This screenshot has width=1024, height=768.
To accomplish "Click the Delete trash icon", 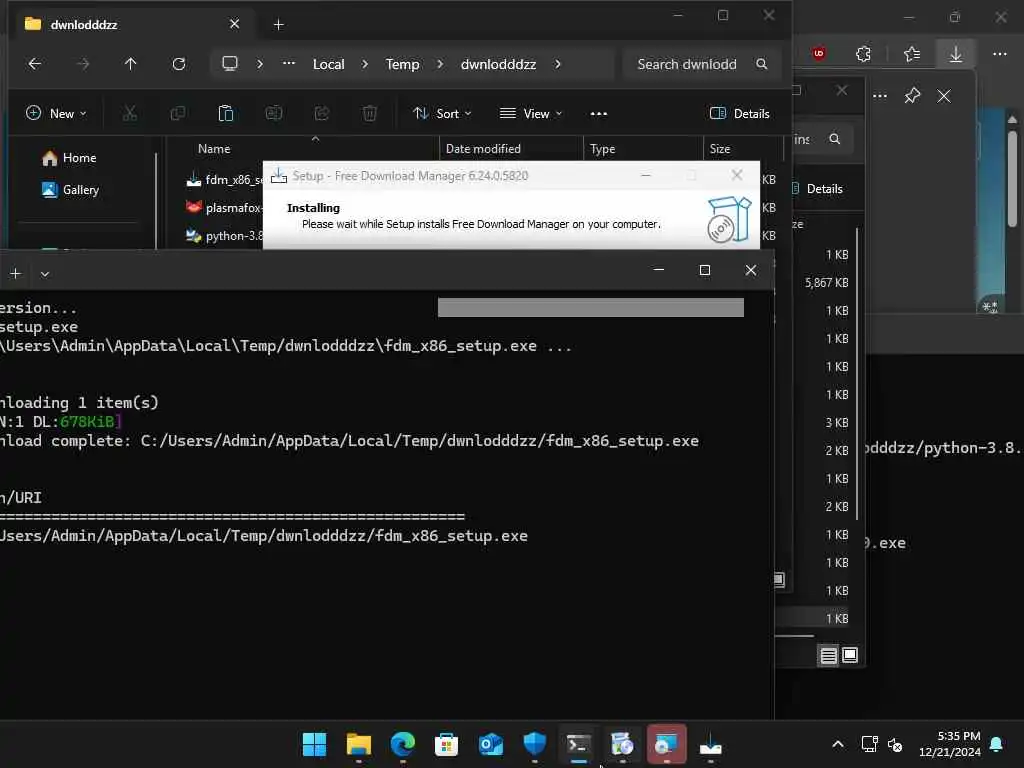I will (x=370, y=114).
